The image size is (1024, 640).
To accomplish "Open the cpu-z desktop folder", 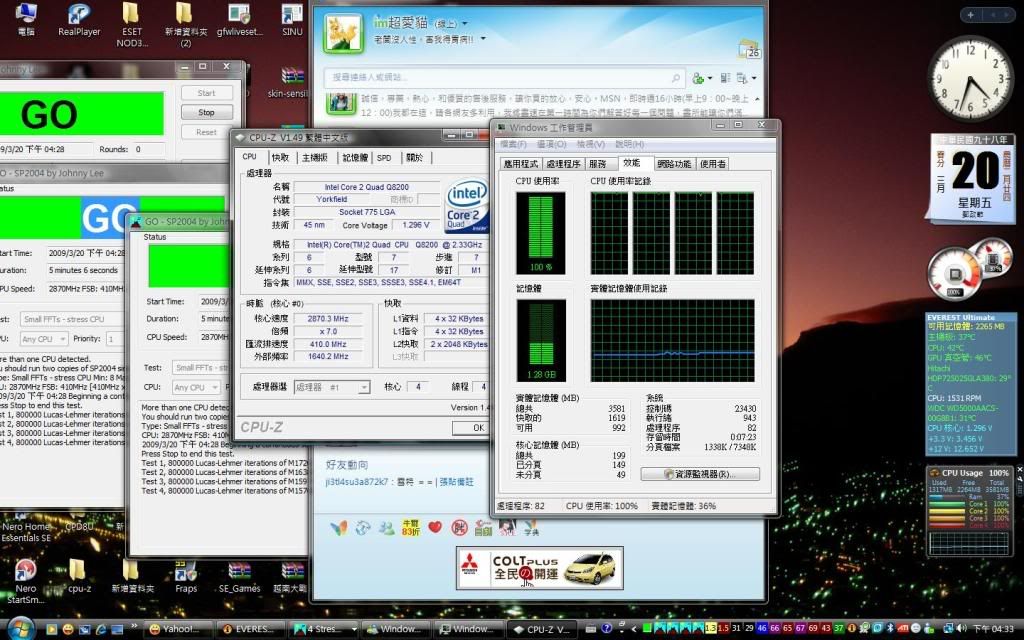I will [79, 575].
